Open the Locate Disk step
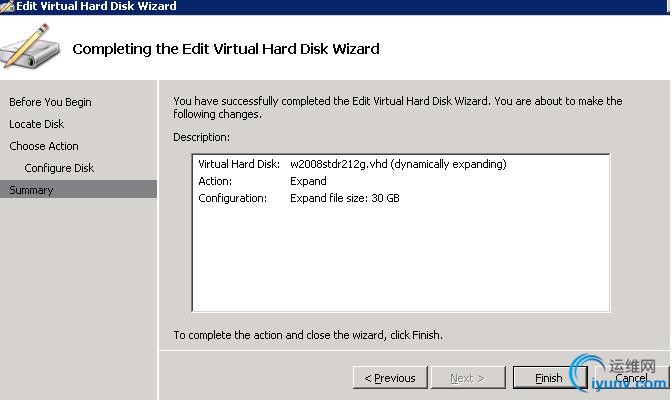672x400 pixels. 37,124
